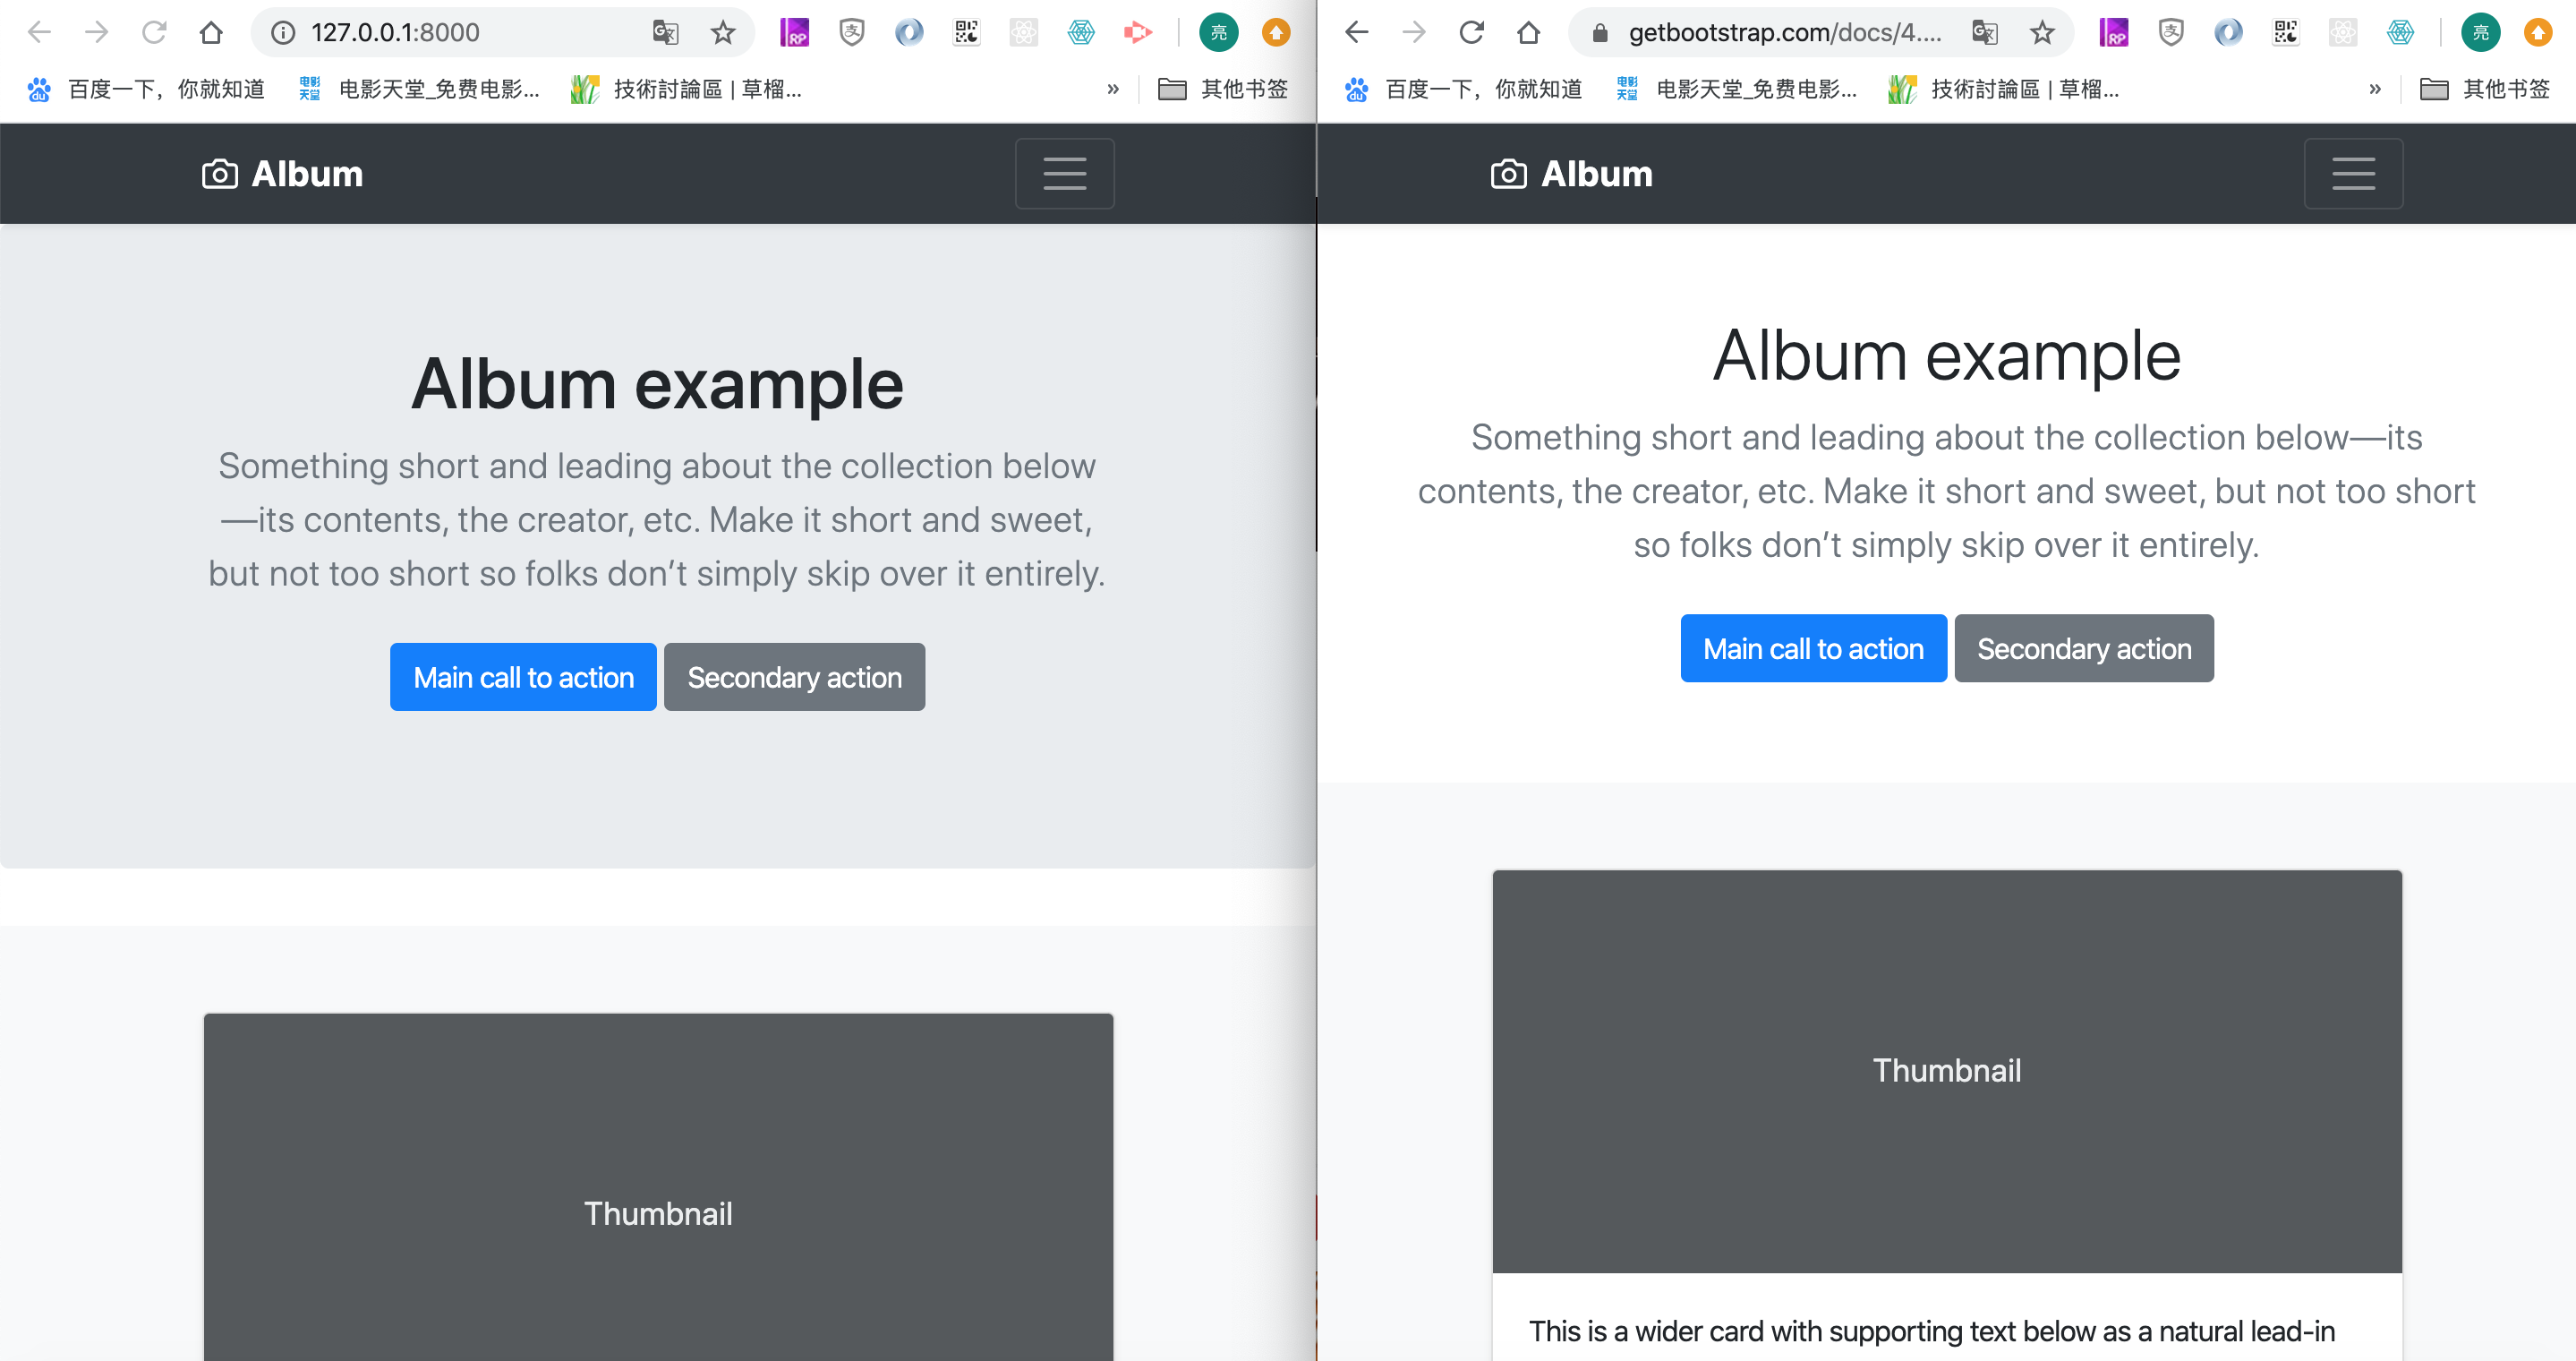Click the purple RP extension in right toolbar
Viewport: 2576px width, 1361px height.
click(2113, 33)
